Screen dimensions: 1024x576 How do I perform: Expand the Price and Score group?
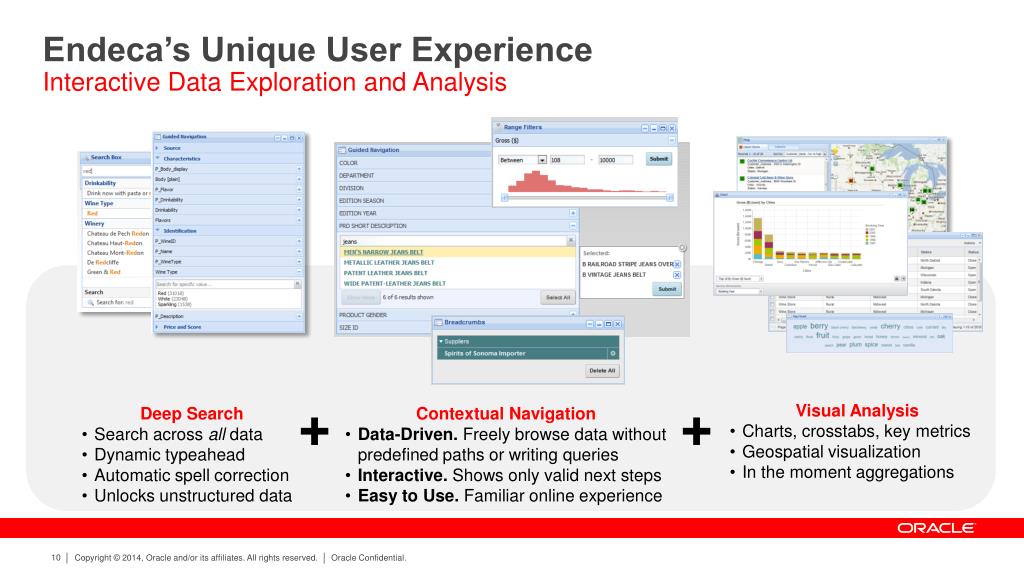click(x=157, y=327)
